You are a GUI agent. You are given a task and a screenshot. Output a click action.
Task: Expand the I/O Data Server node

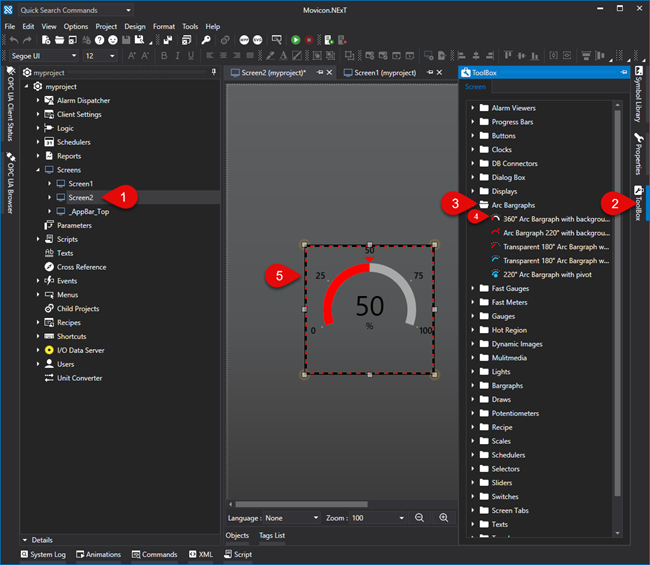(x=39, y=350)
